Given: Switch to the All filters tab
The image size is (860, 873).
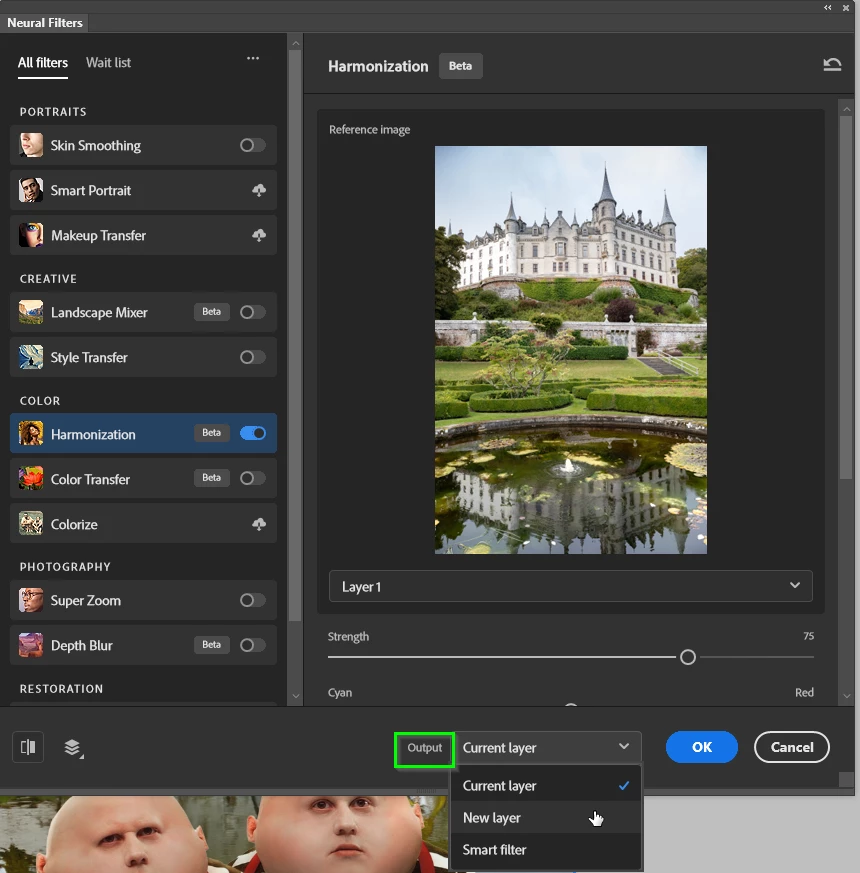Looking at the screenshot, I should point(43,63).
